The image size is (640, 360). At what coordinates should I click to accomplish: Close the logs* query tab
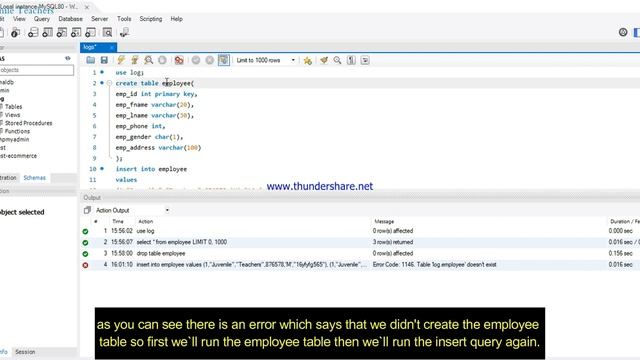111,48
